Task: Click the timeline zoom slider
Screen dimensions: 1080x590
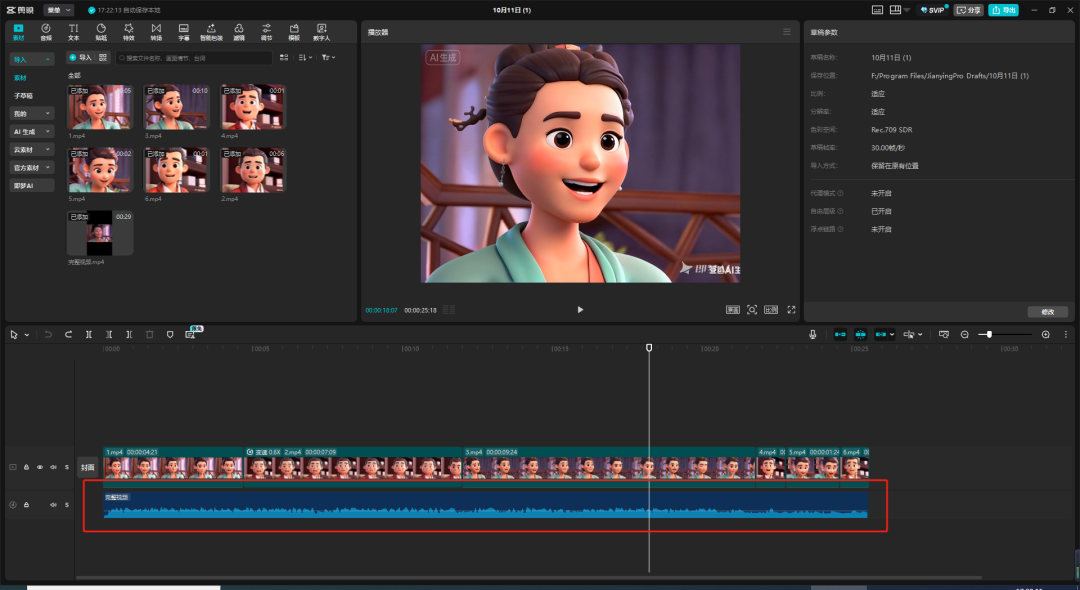Action: (x=990, y=334)
